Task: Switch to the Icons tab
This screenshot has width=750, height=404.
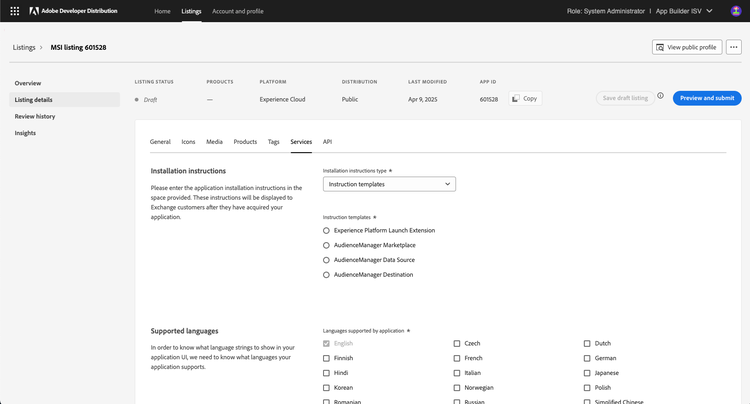Action: click(188, 142)
